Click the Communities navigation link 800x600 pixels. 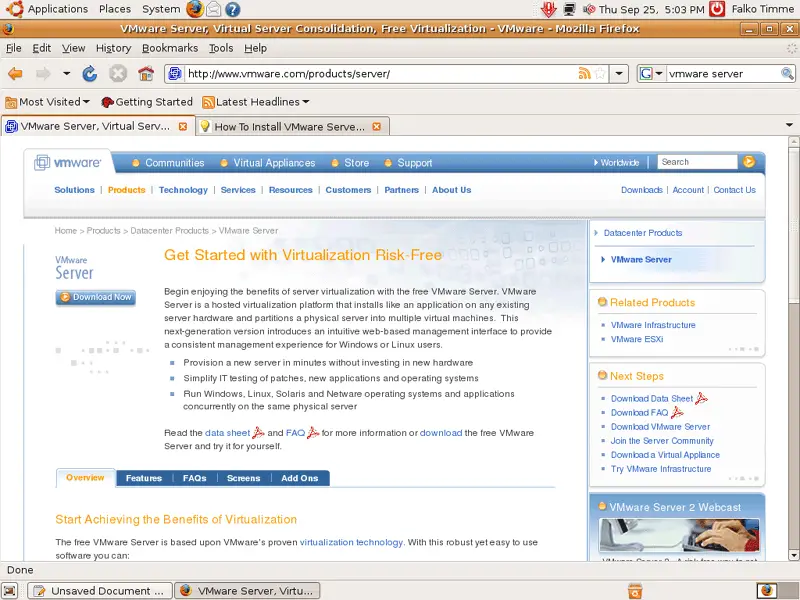174,163
